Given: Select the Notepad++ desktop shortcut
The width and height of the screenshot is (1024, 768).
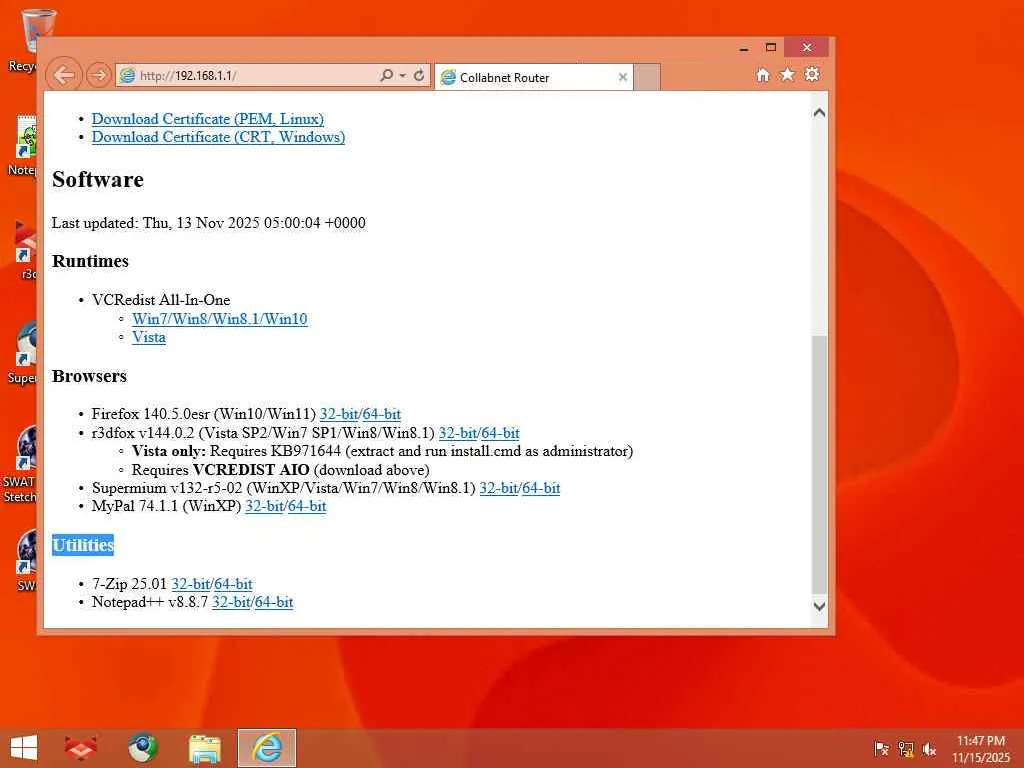Looking at the screenshot, I should pyautogui.click(x=22, y=145).
